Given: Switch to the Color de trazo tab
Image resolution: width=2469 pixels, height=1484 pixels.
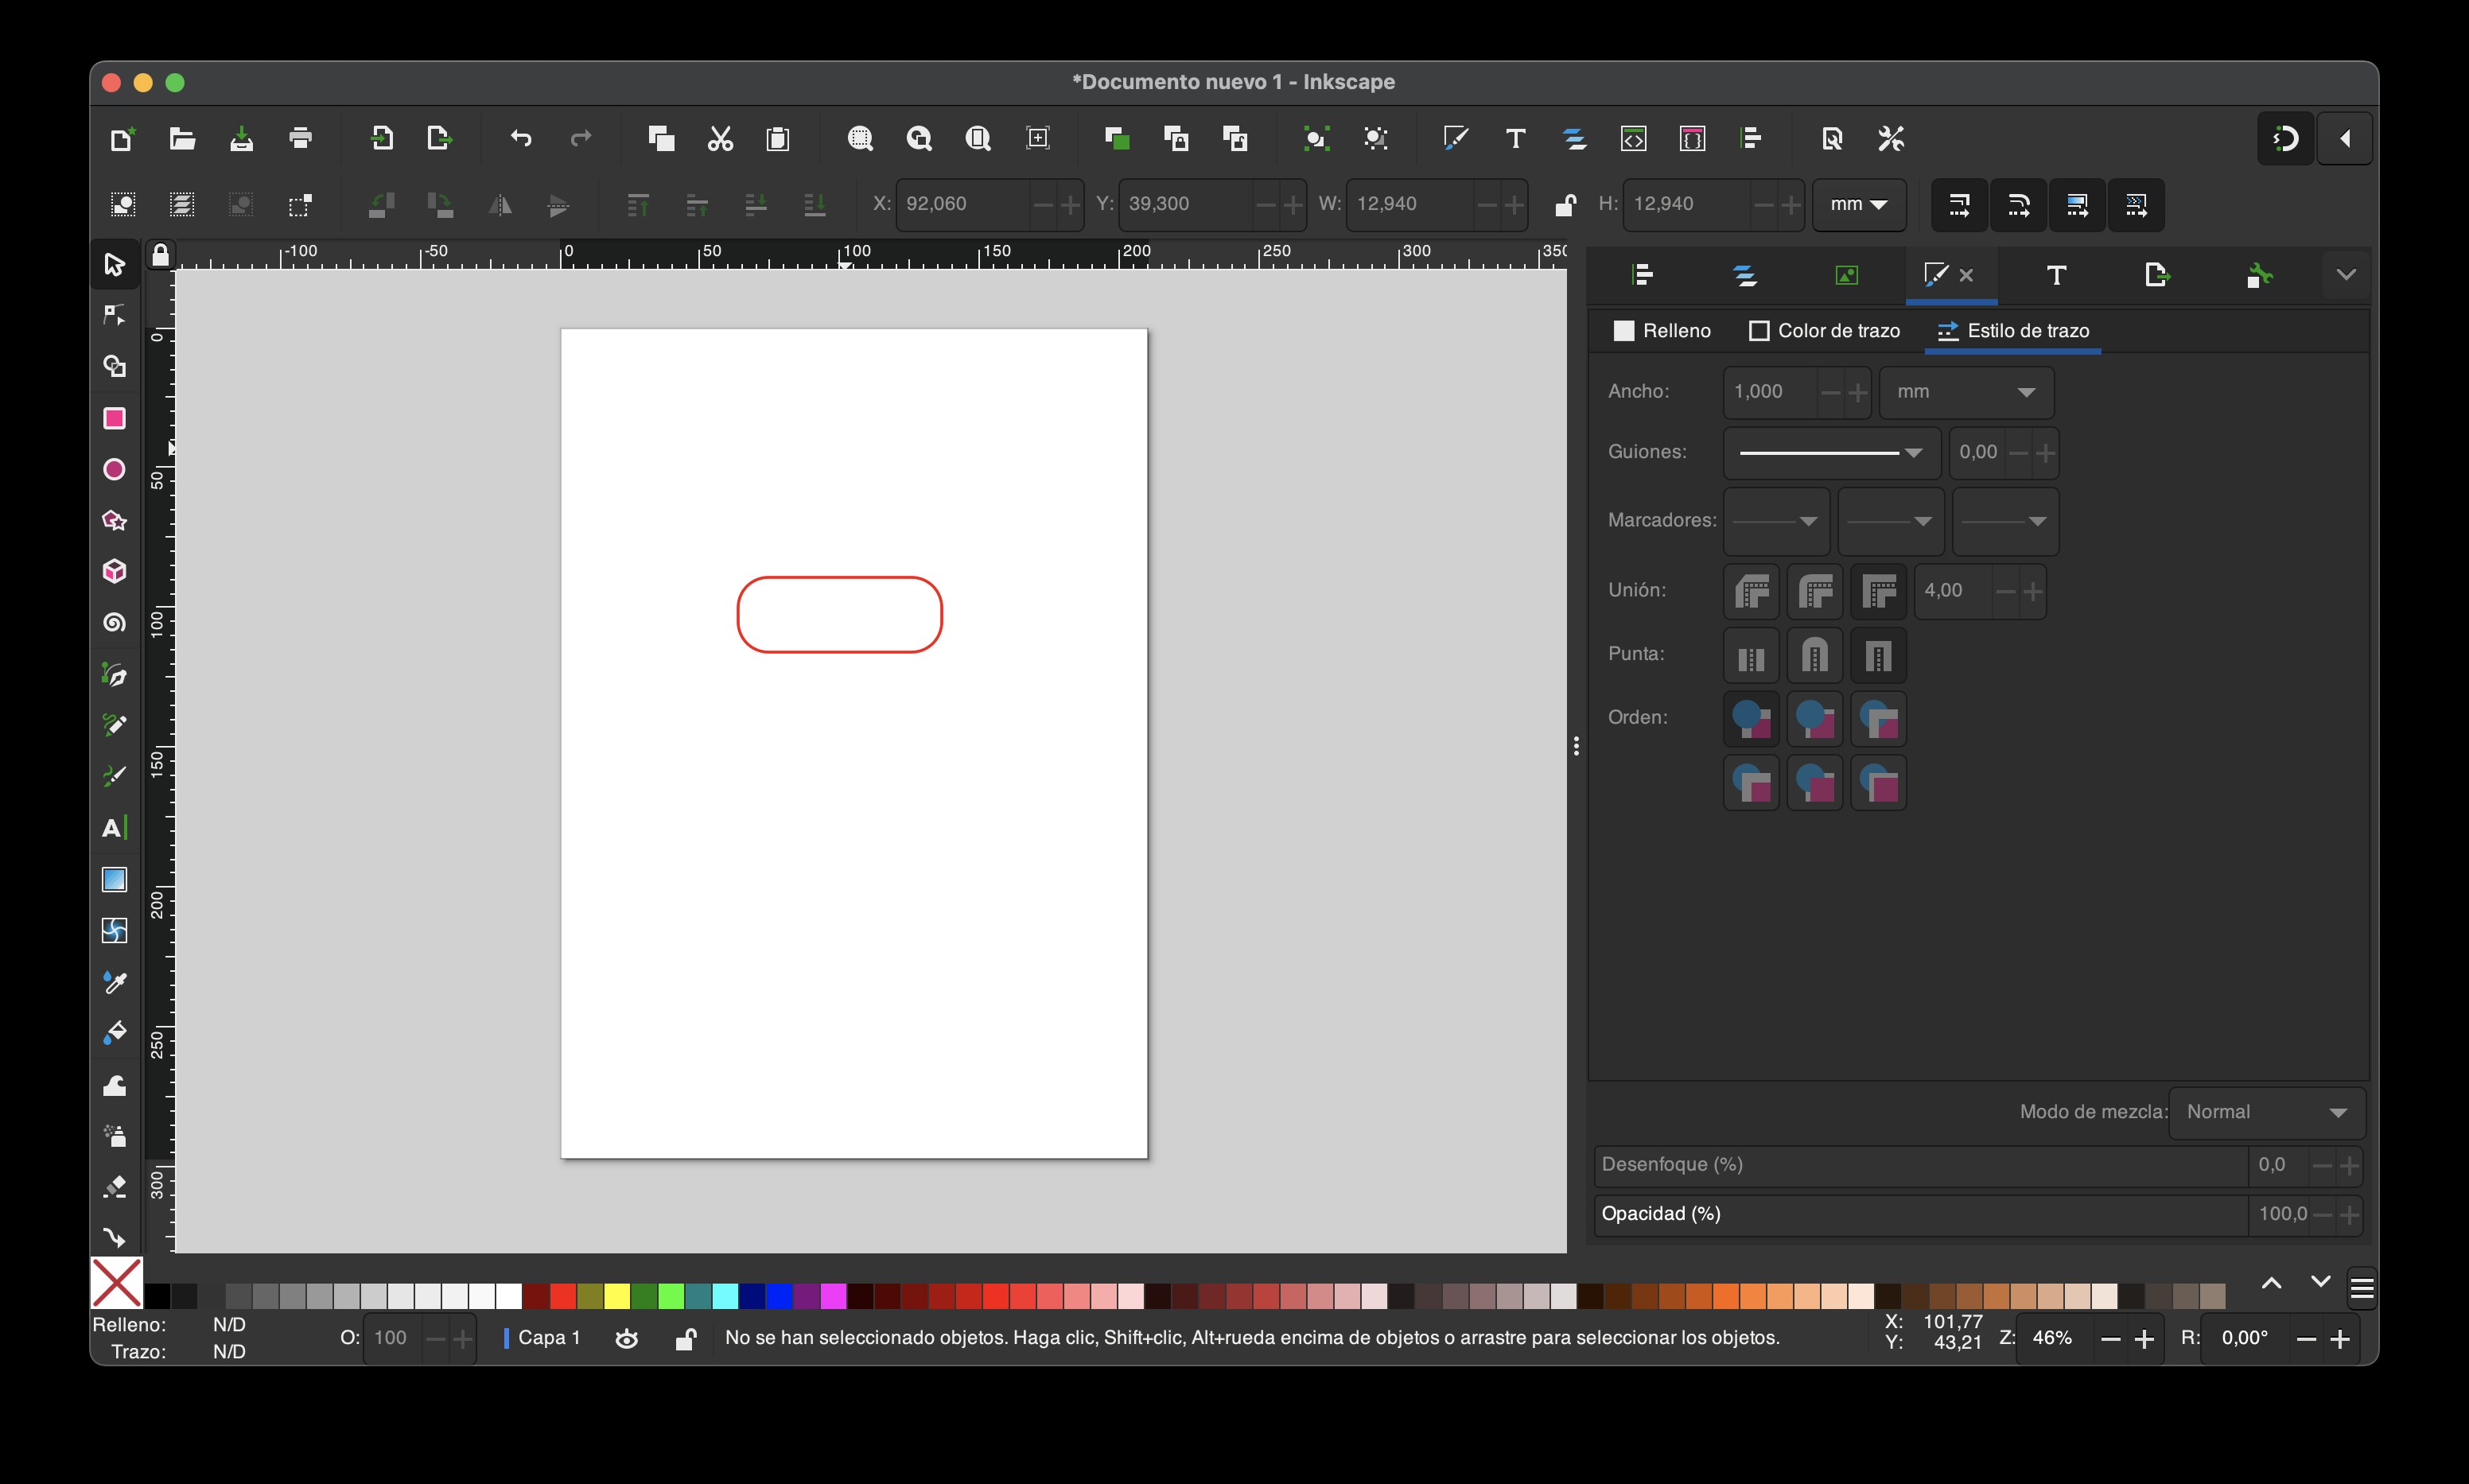Looking at the screenshot, I should point(1824,331).
